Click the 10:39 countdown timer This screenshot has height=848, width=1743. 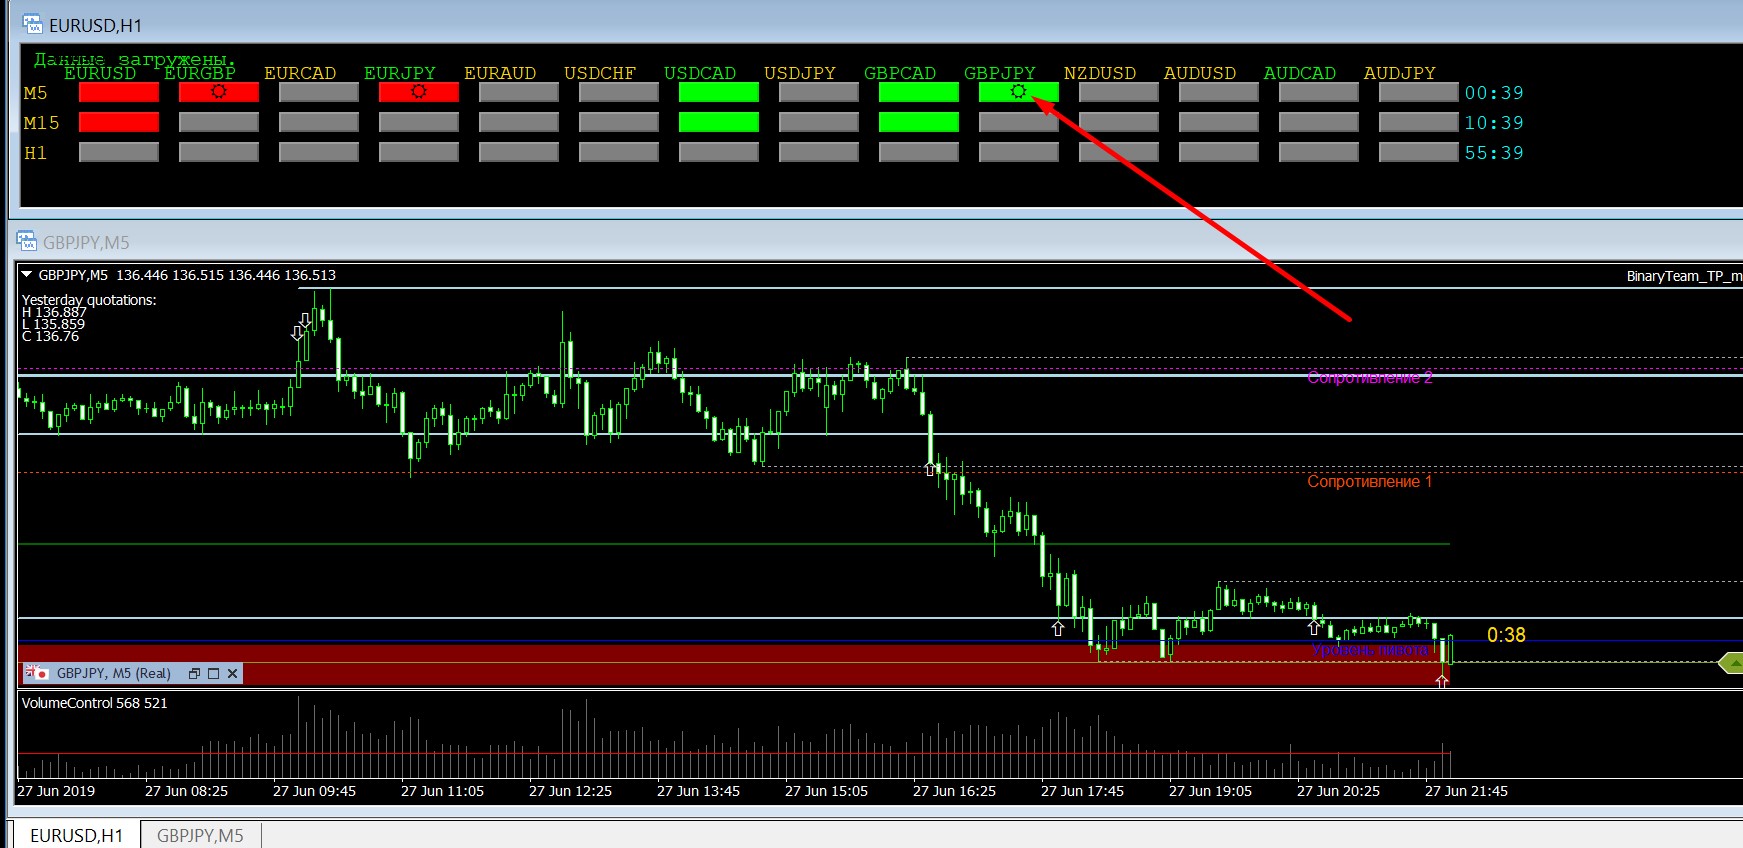point(1494,123)
